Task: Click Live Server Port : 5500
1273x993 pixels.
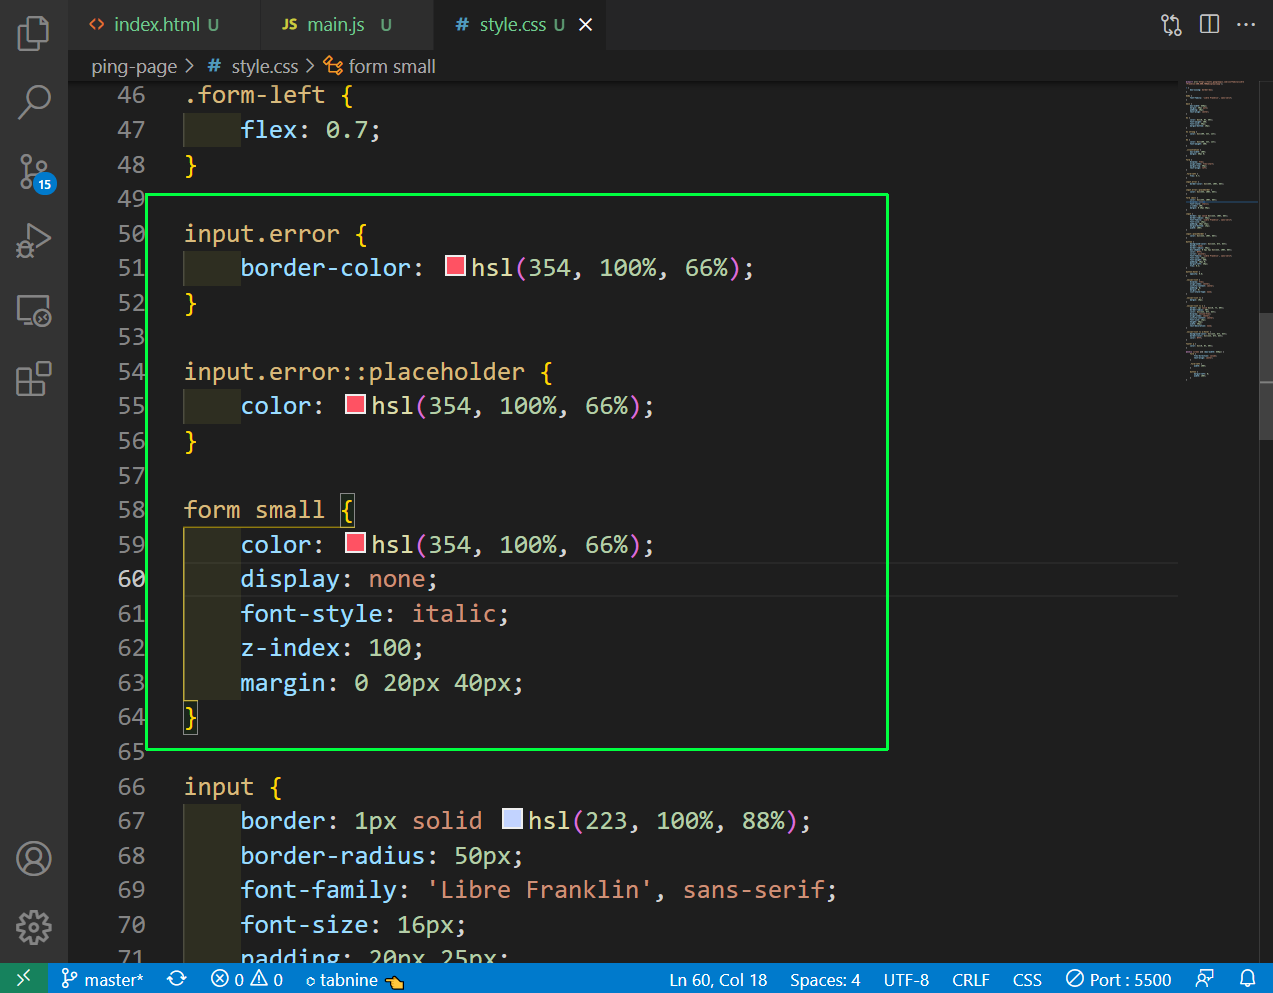Action: coord(1118,979)
